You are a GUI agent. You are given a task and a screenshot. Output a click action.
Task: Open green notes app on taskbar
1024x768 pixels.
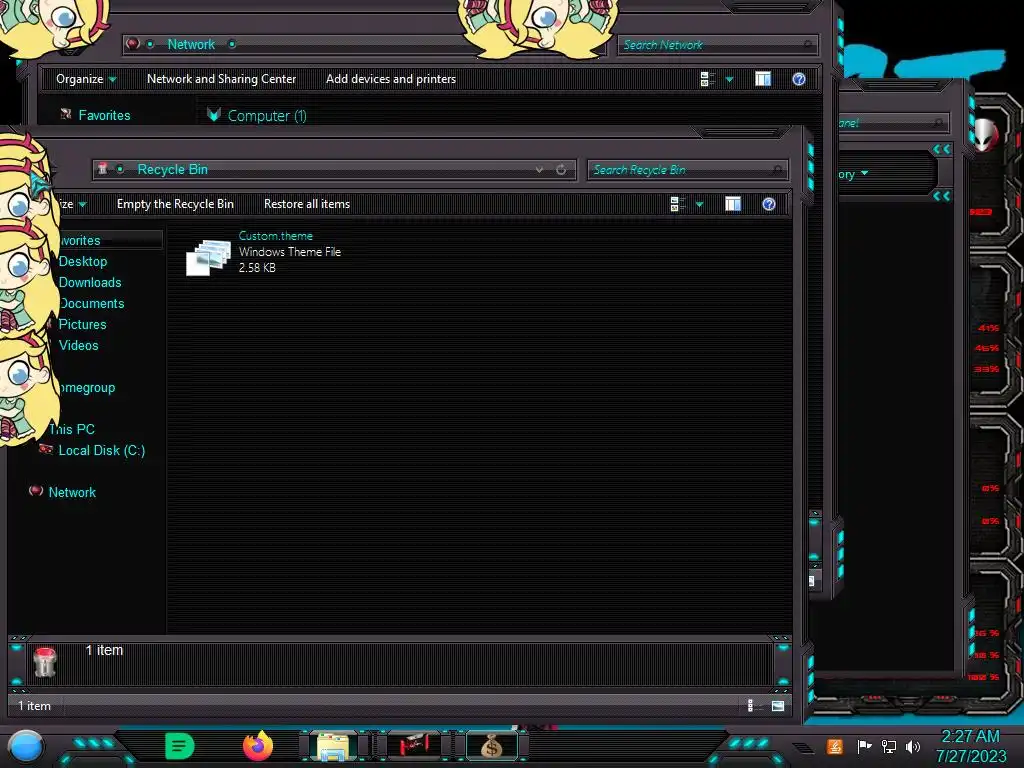[180, 746]
